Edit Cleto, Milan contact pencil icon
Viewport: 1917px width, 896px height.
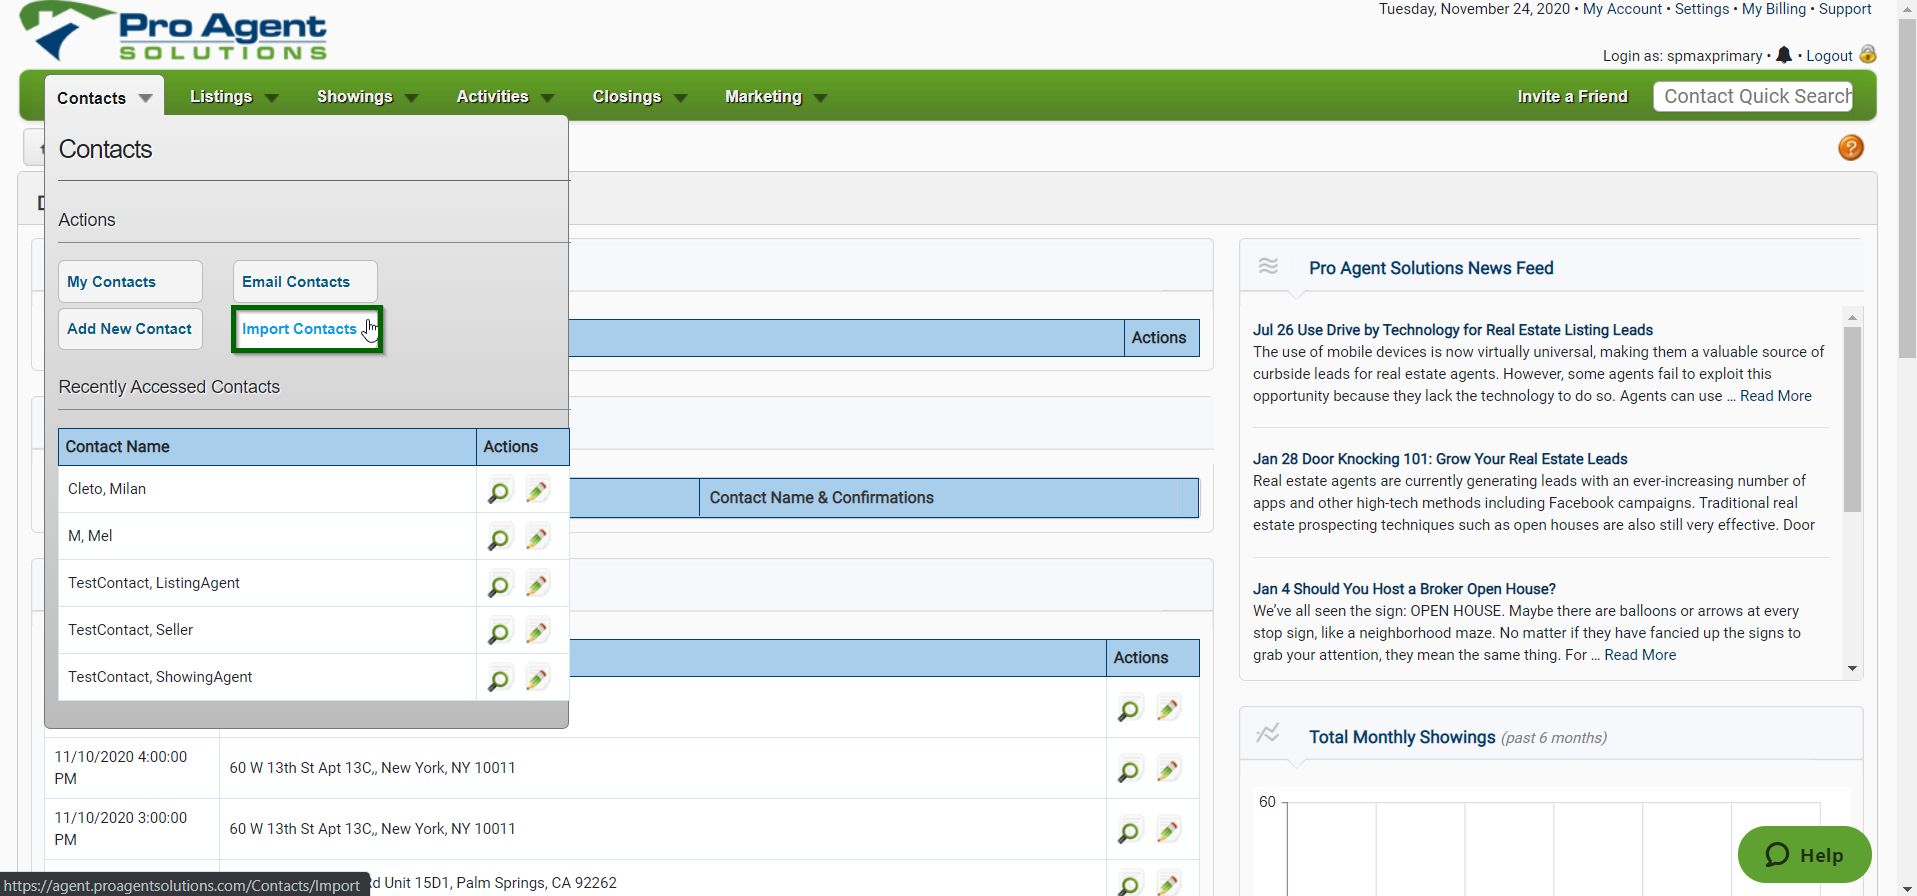pos(537,491)
